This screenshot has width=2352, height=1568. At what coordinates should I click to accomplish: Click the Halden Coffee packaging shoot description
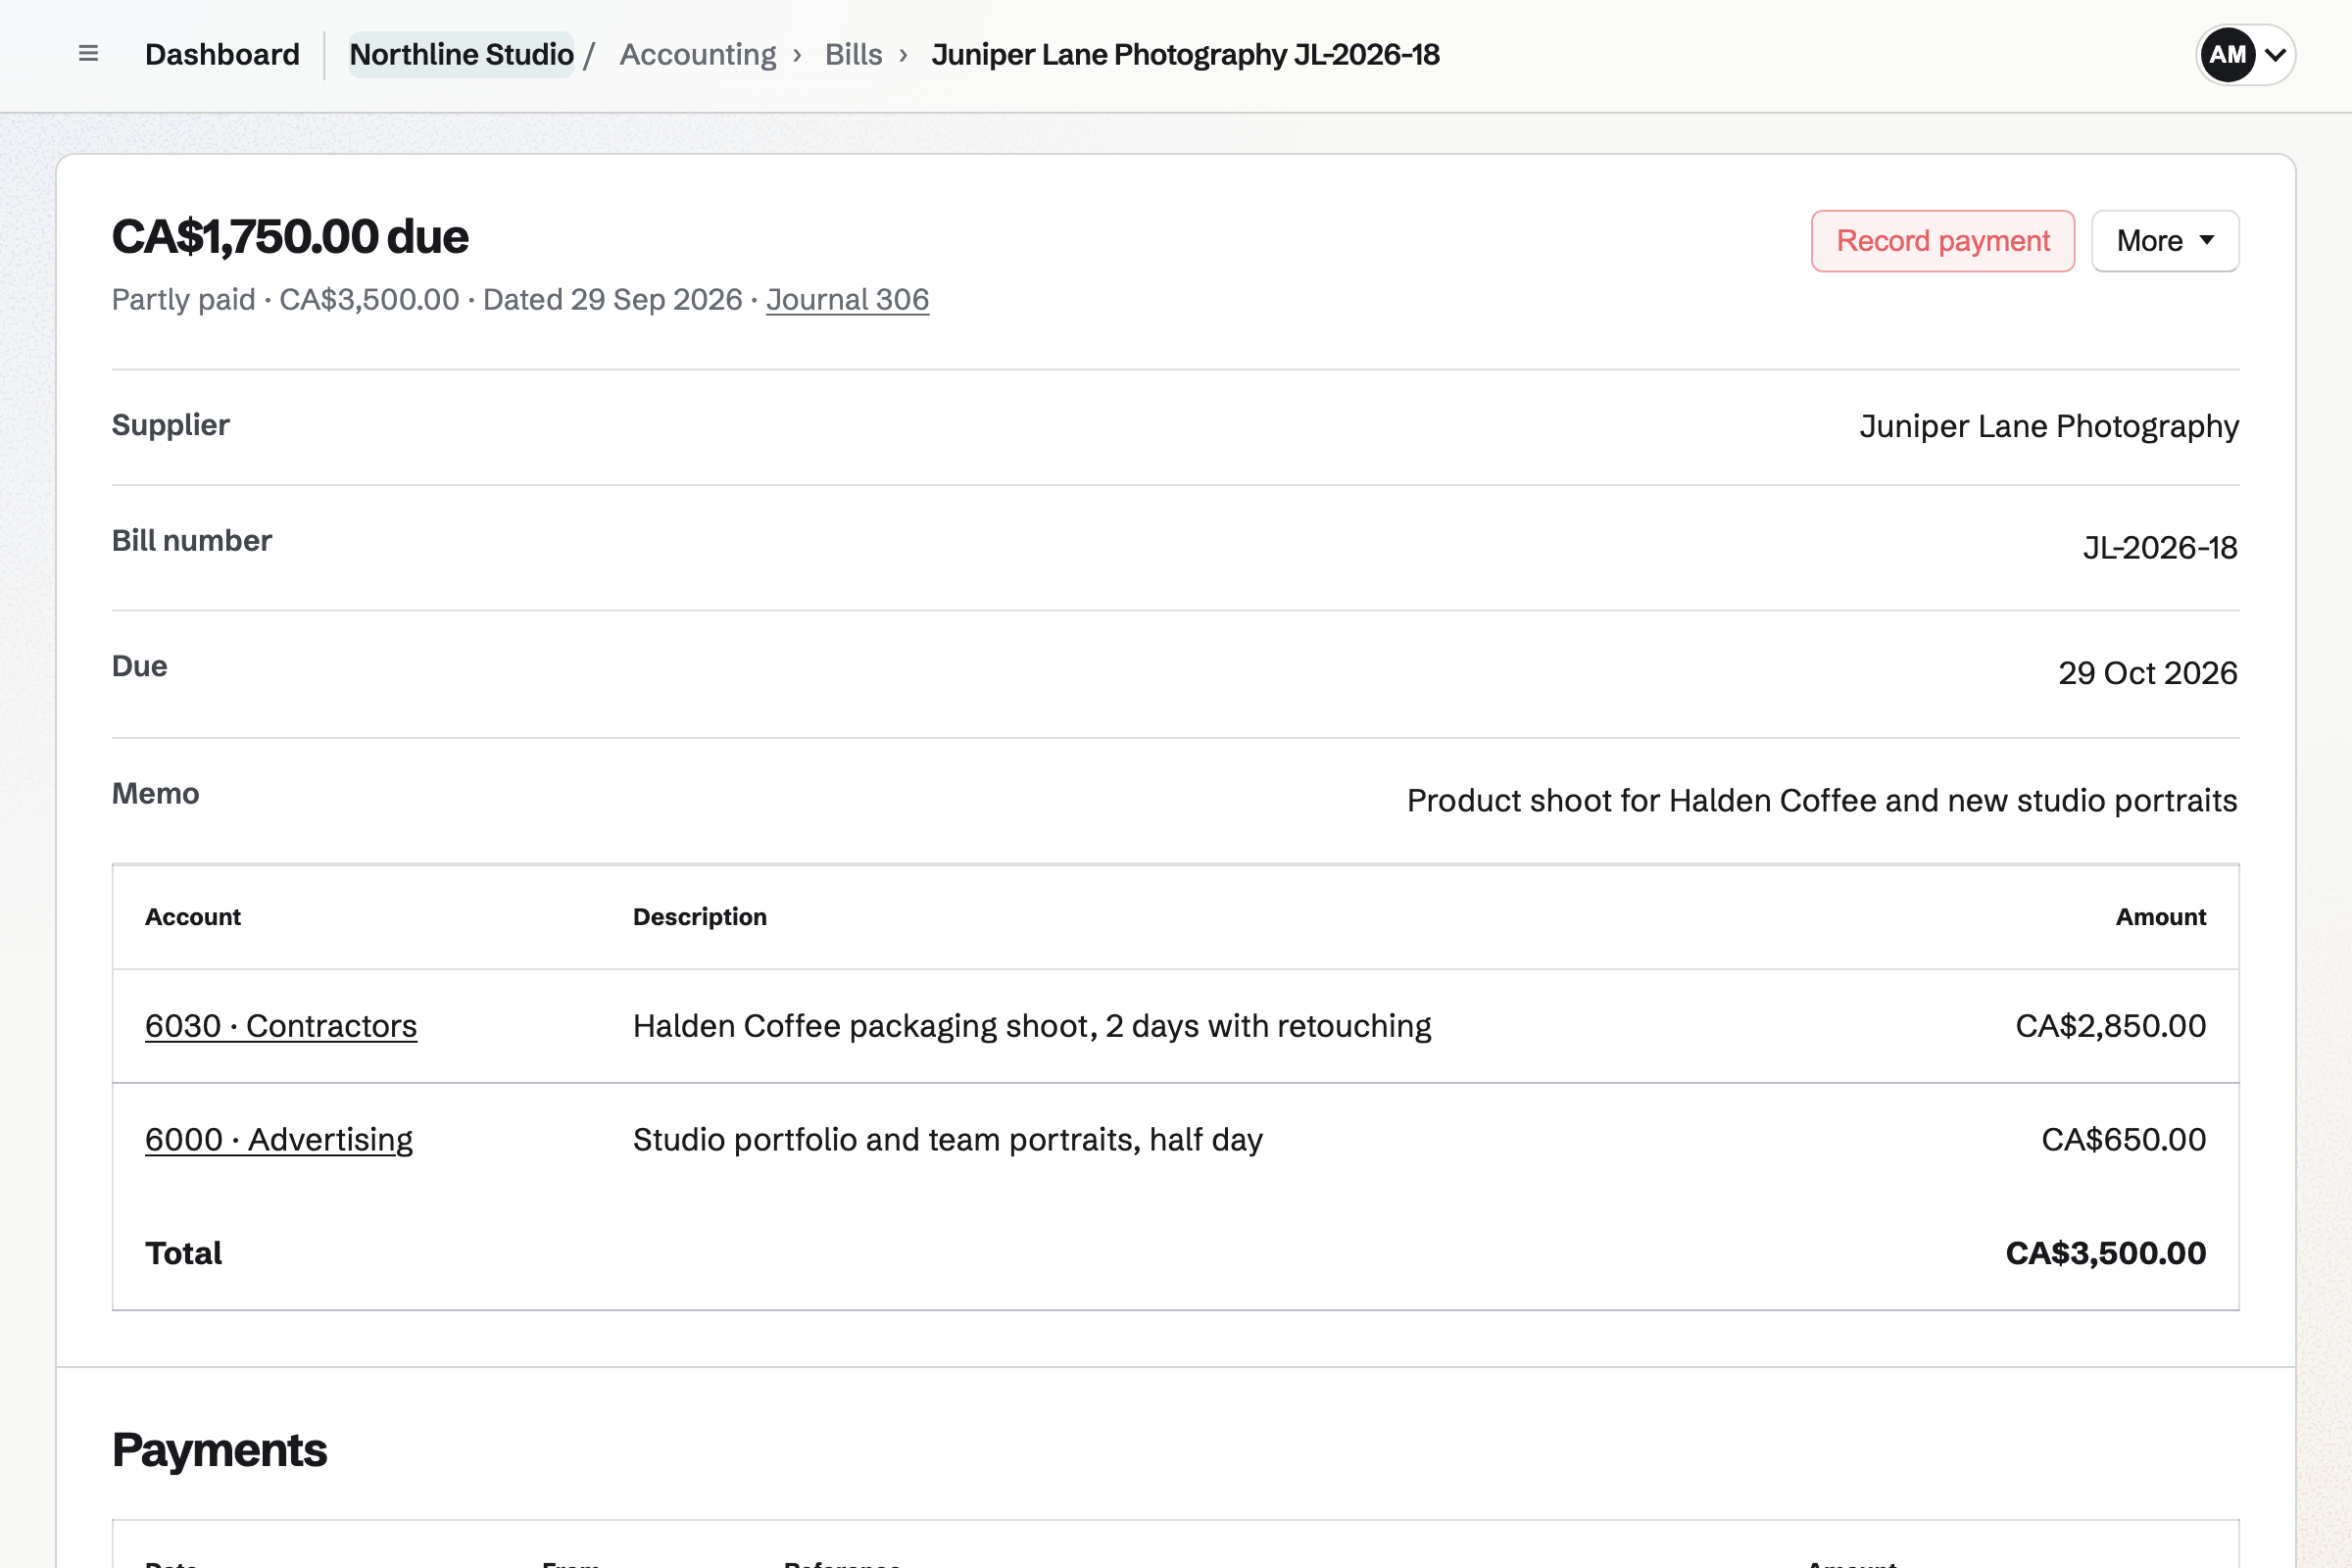coord(1032,1026)
